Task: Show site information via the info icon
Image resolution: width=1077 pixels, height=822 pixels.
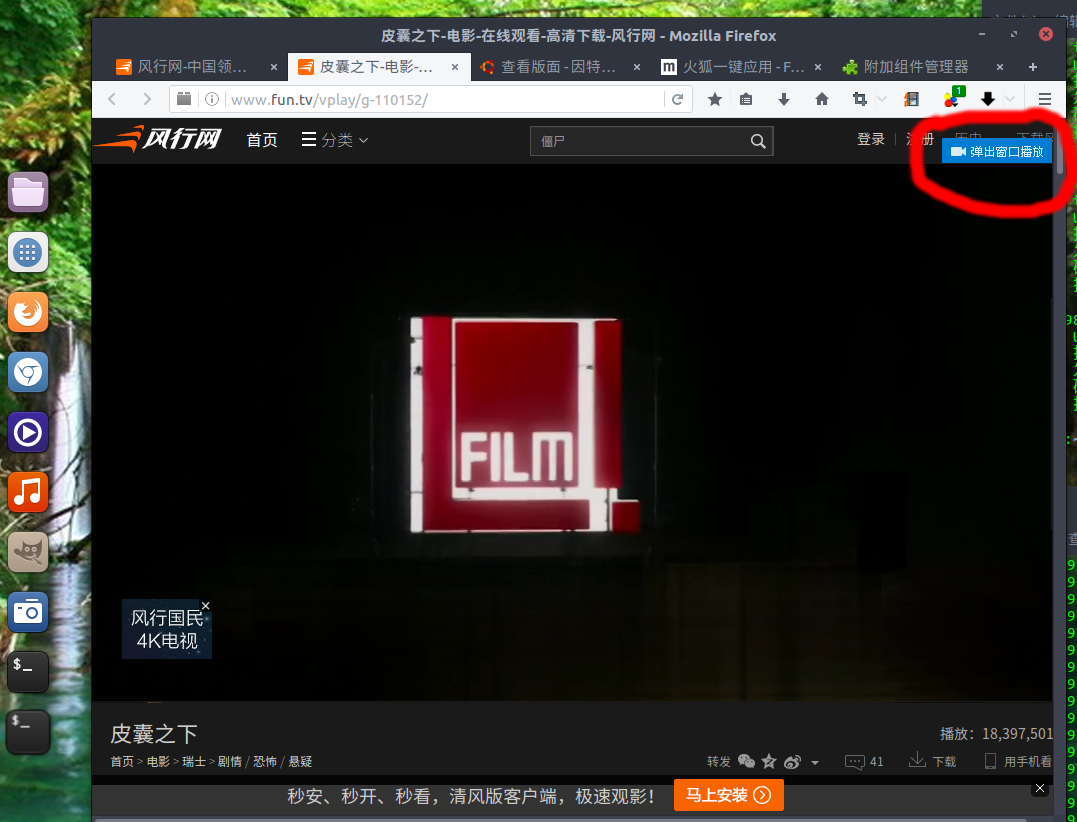Action: tap(212, 100)
